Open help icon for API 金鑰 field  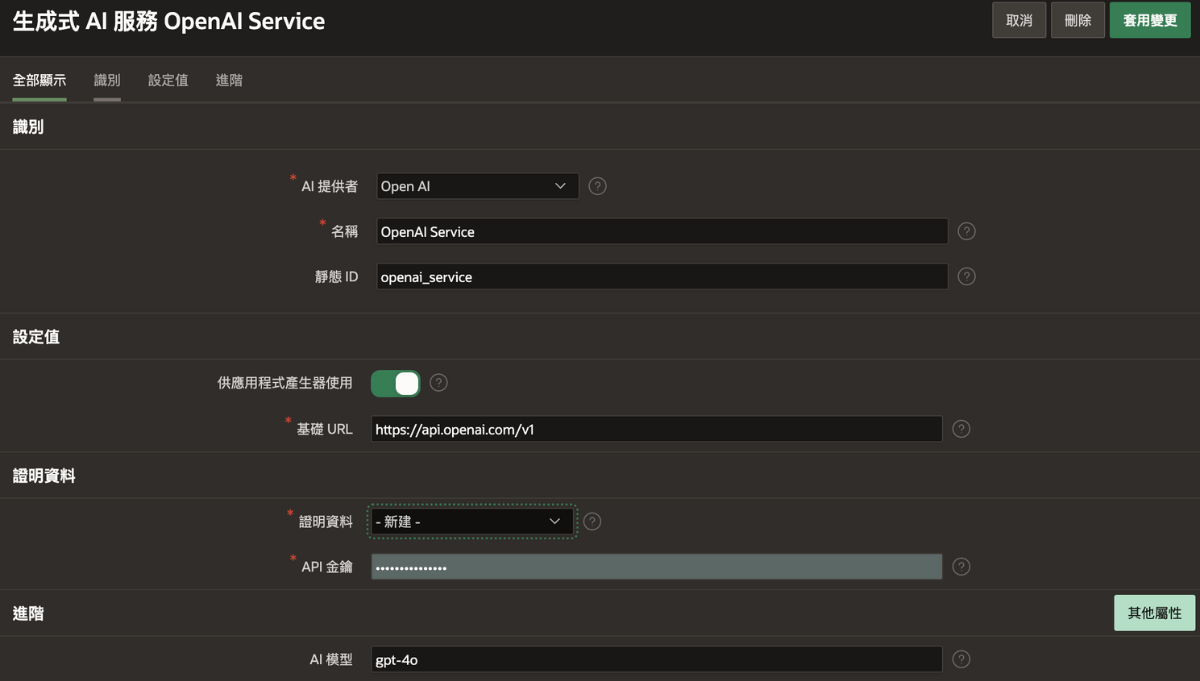[961, 567]
